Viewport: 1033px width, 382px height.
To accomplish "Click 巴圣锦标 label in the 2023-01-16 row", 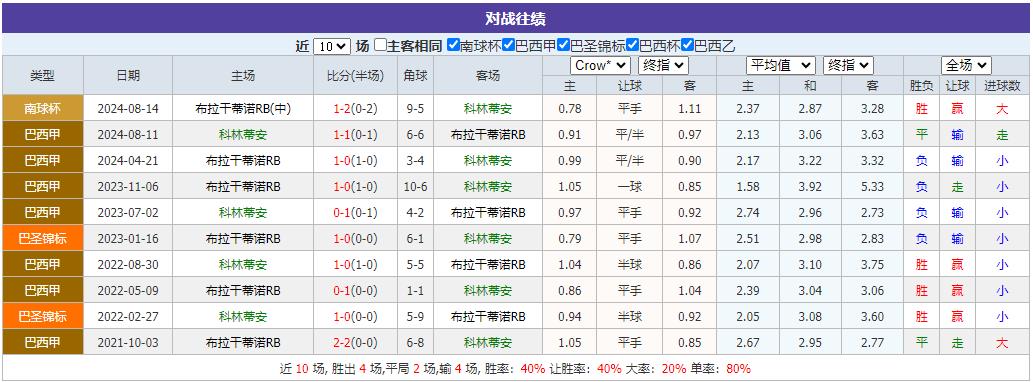I will point(43,238).
